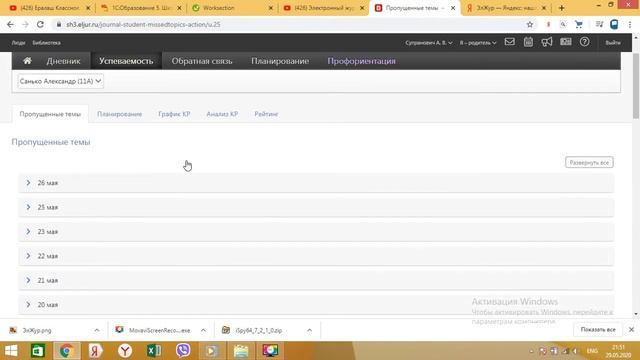Select the Пропущенные темы sub-tab

pos(50,114)
